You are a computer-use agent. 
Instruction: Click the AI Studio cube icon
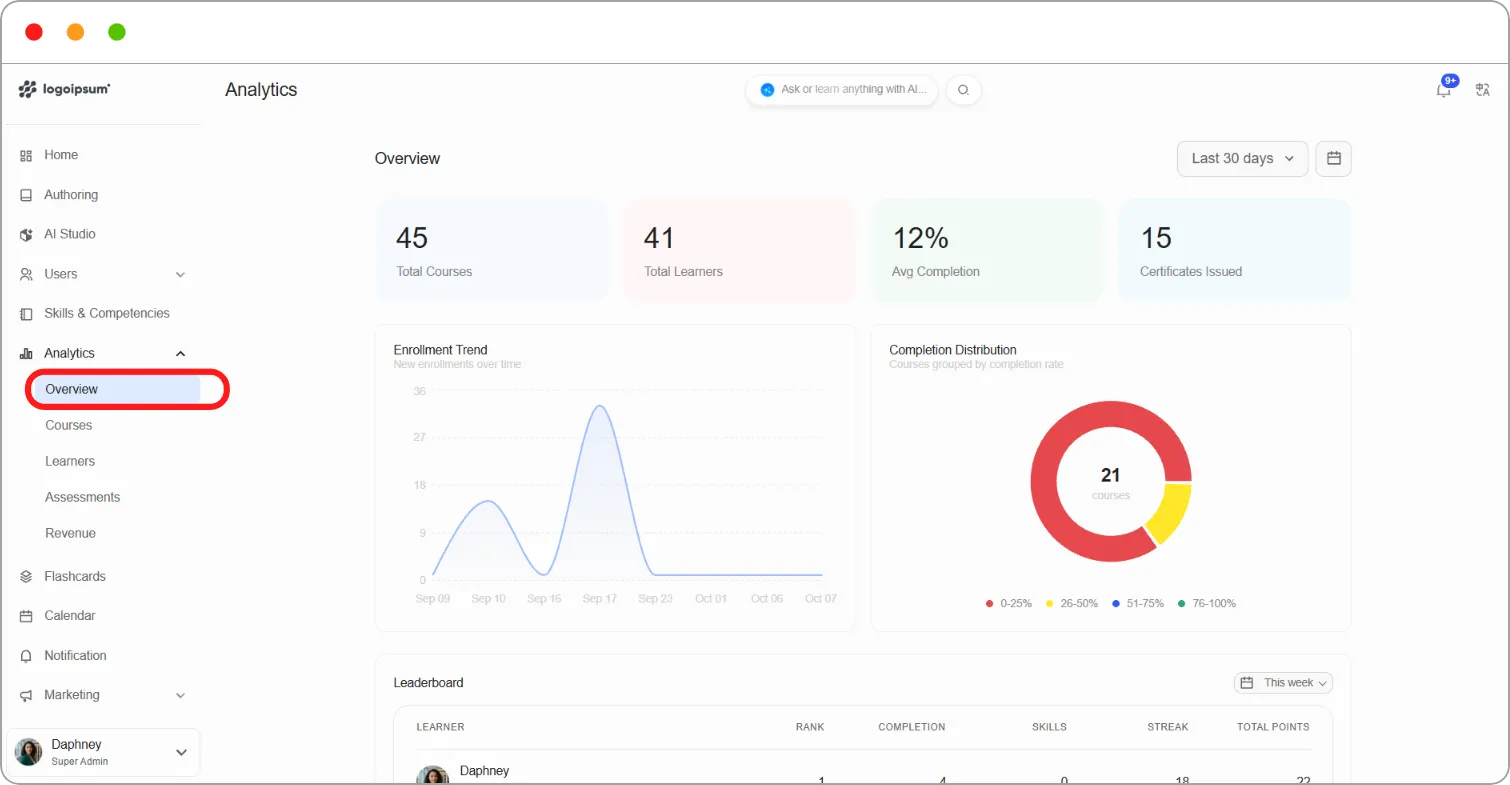26,234
